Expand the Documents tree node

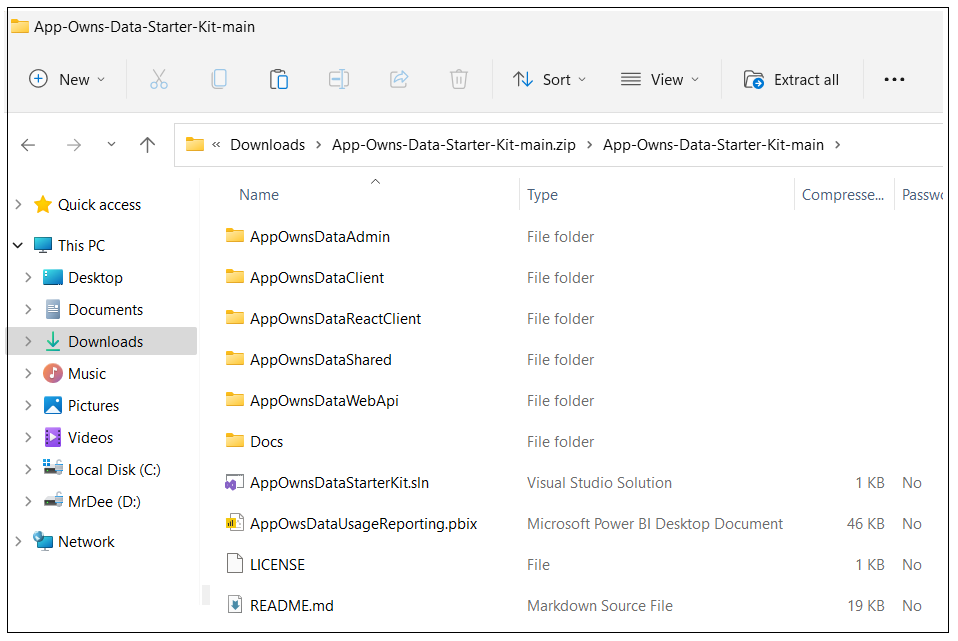[28, 309]
